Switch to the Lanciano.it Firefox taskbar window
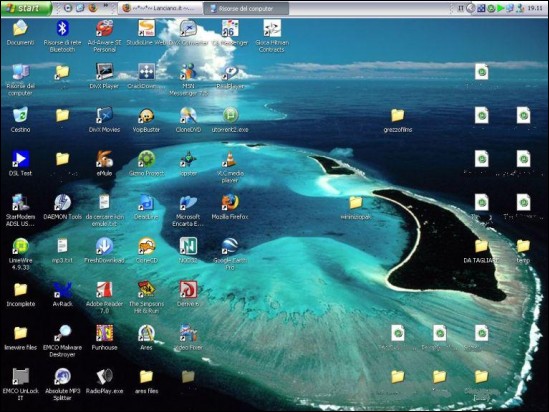This screenshot has height=412, width=549. (x=160, y=8)
